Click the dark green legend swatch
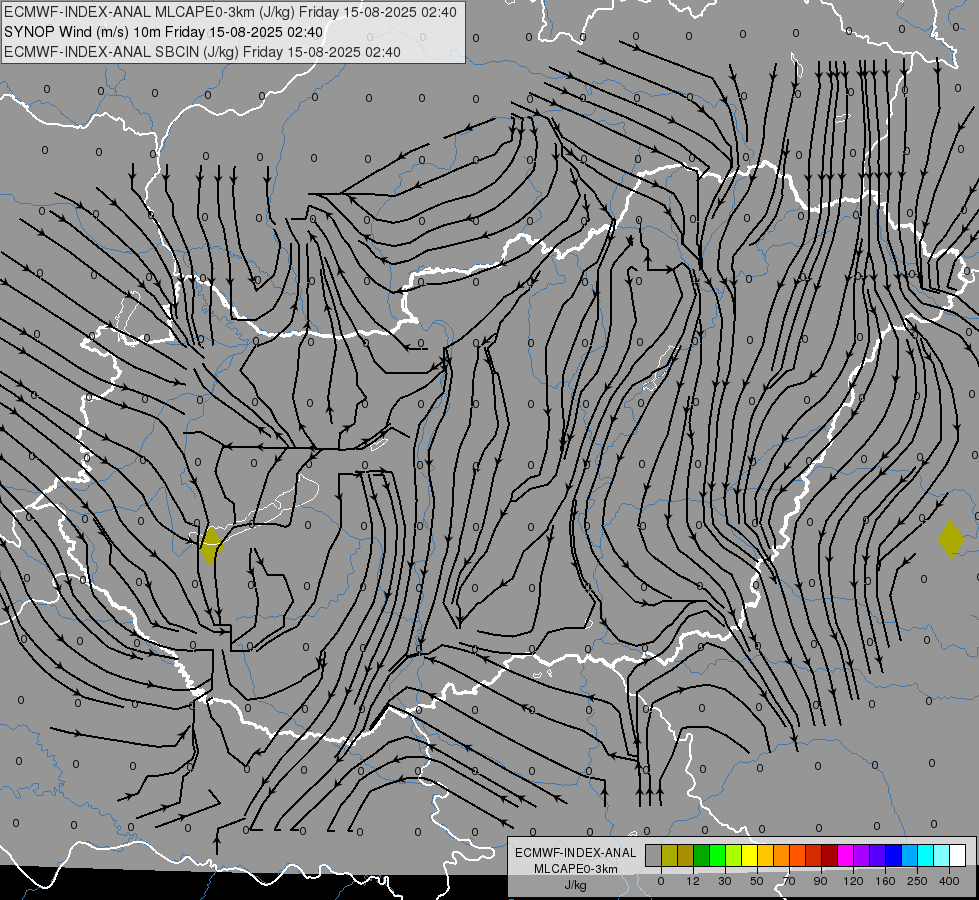Viewport: 979px width, 900px height. [701, 856]
